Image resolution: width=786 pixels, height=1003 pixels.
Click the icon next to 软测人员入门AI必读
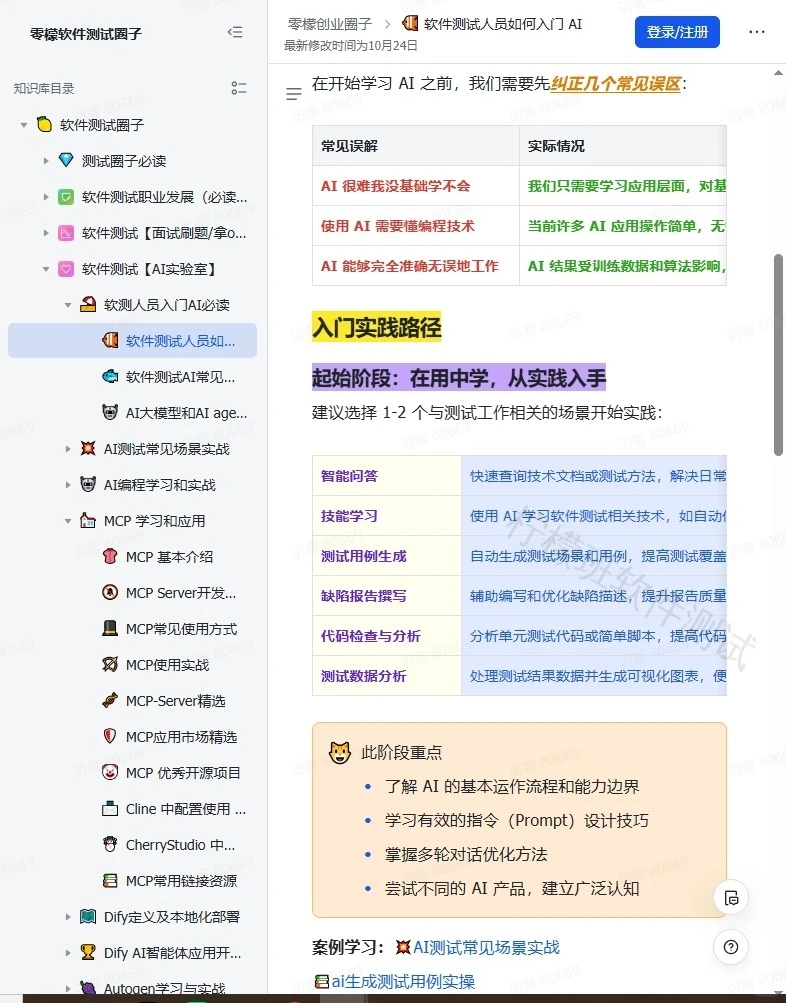coord(88,304)
